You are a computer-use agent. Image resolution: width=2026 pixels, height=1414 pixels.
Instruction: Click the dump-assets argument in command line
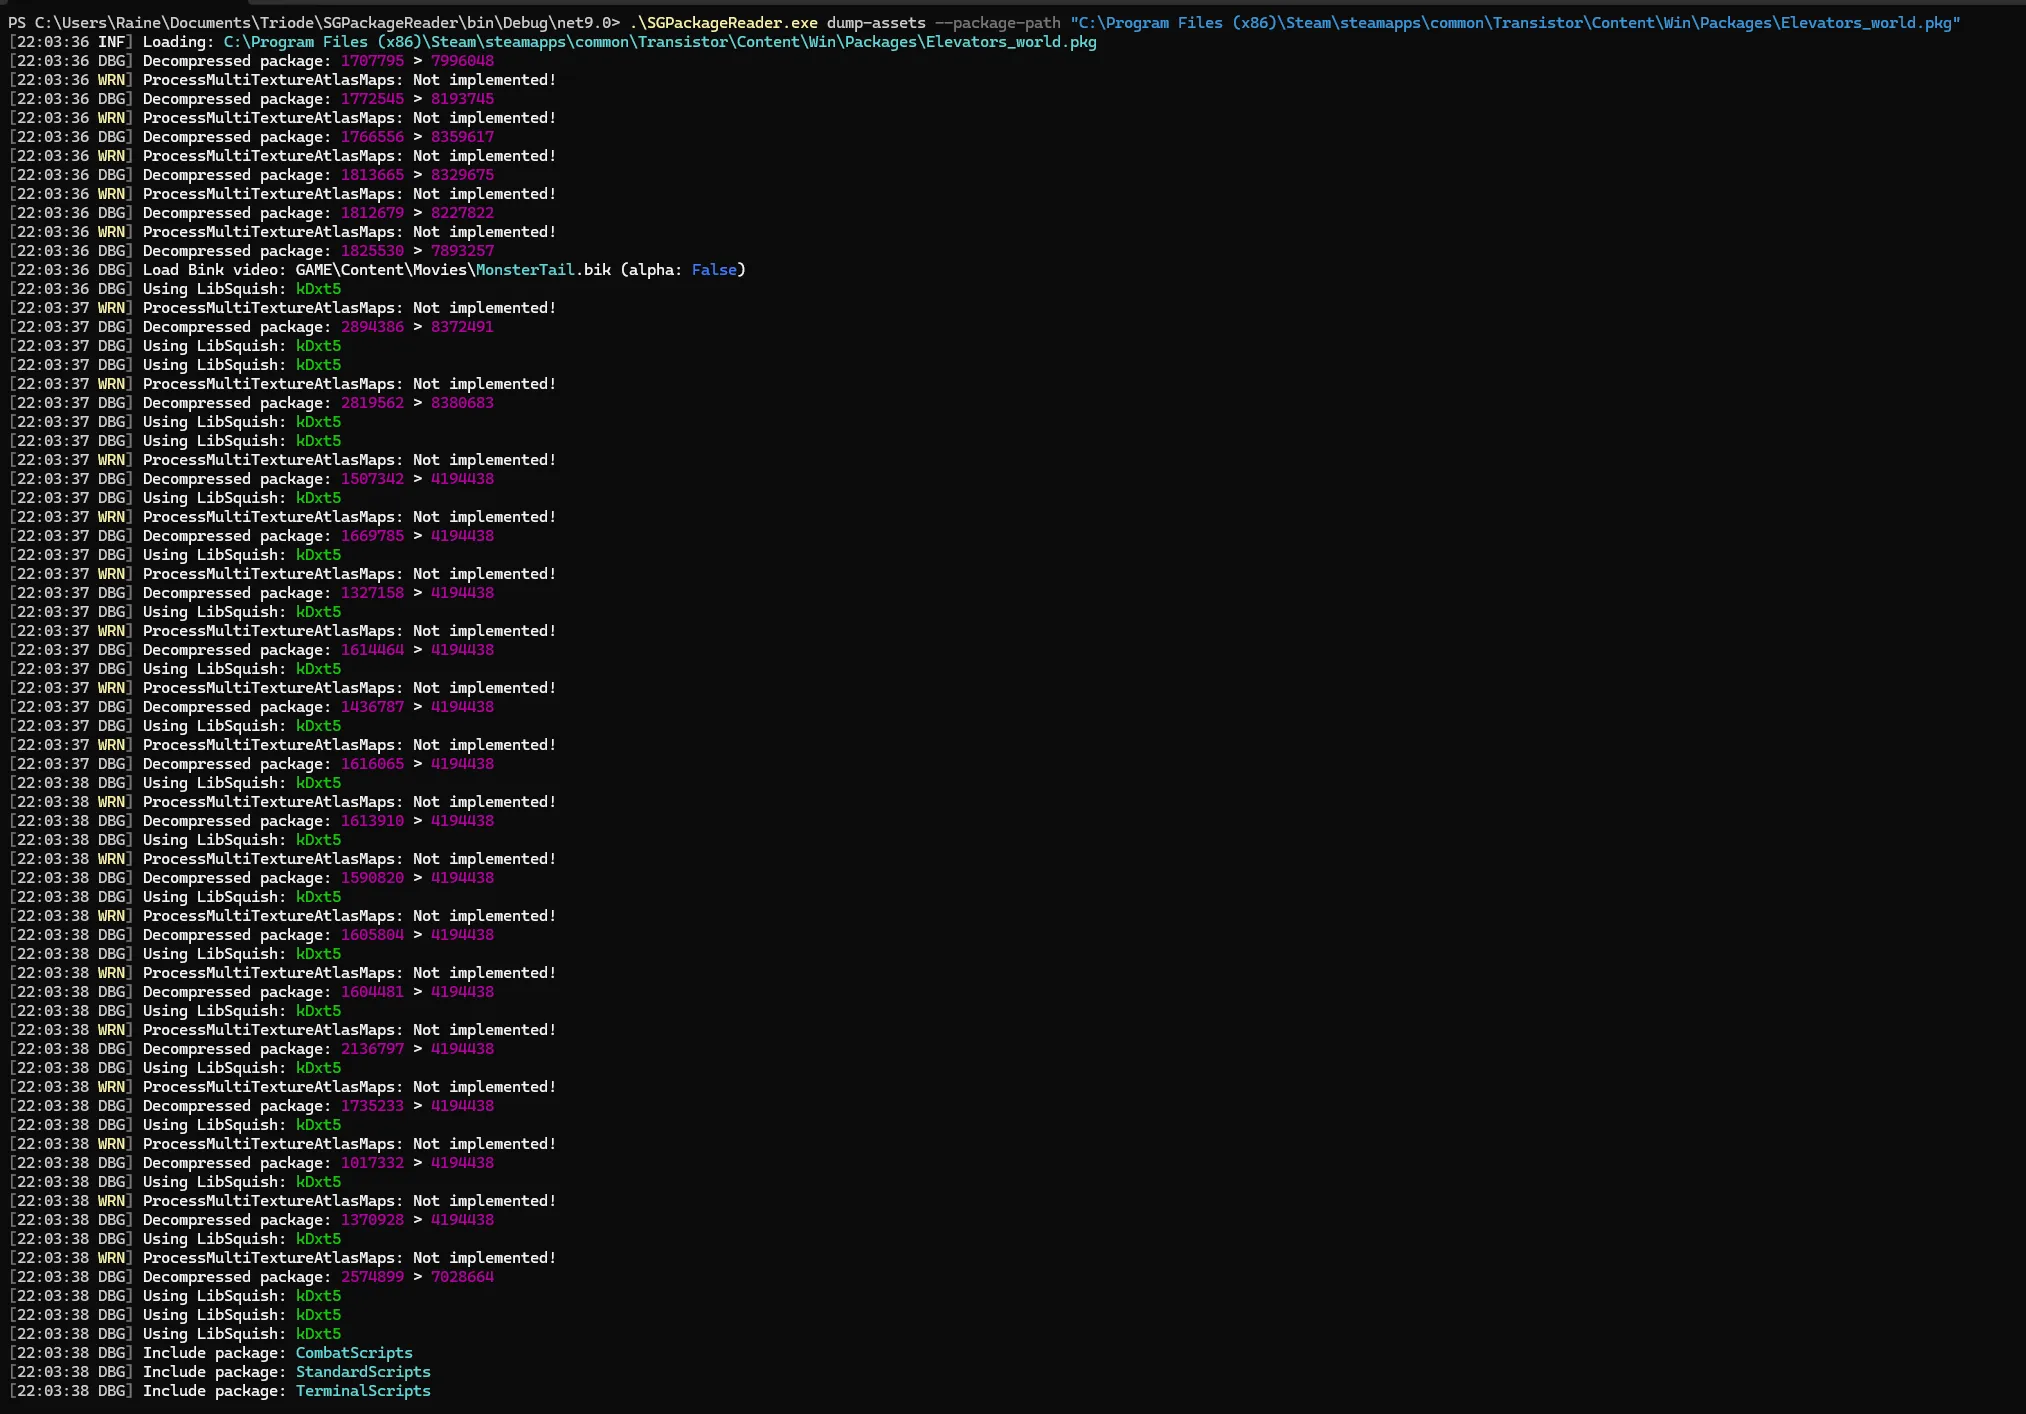coord(876,23)
